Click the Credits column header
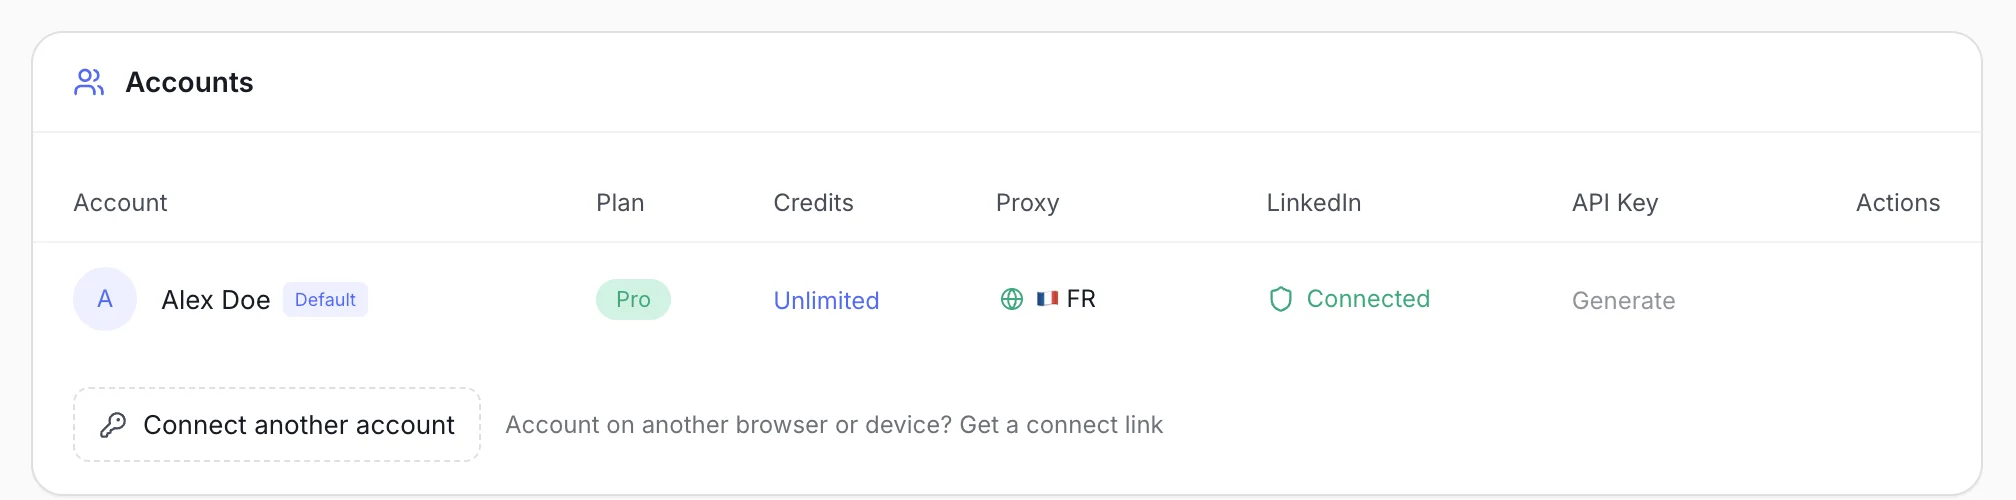The height and width of the screenshot is (500, 2016). click(813, 203)
